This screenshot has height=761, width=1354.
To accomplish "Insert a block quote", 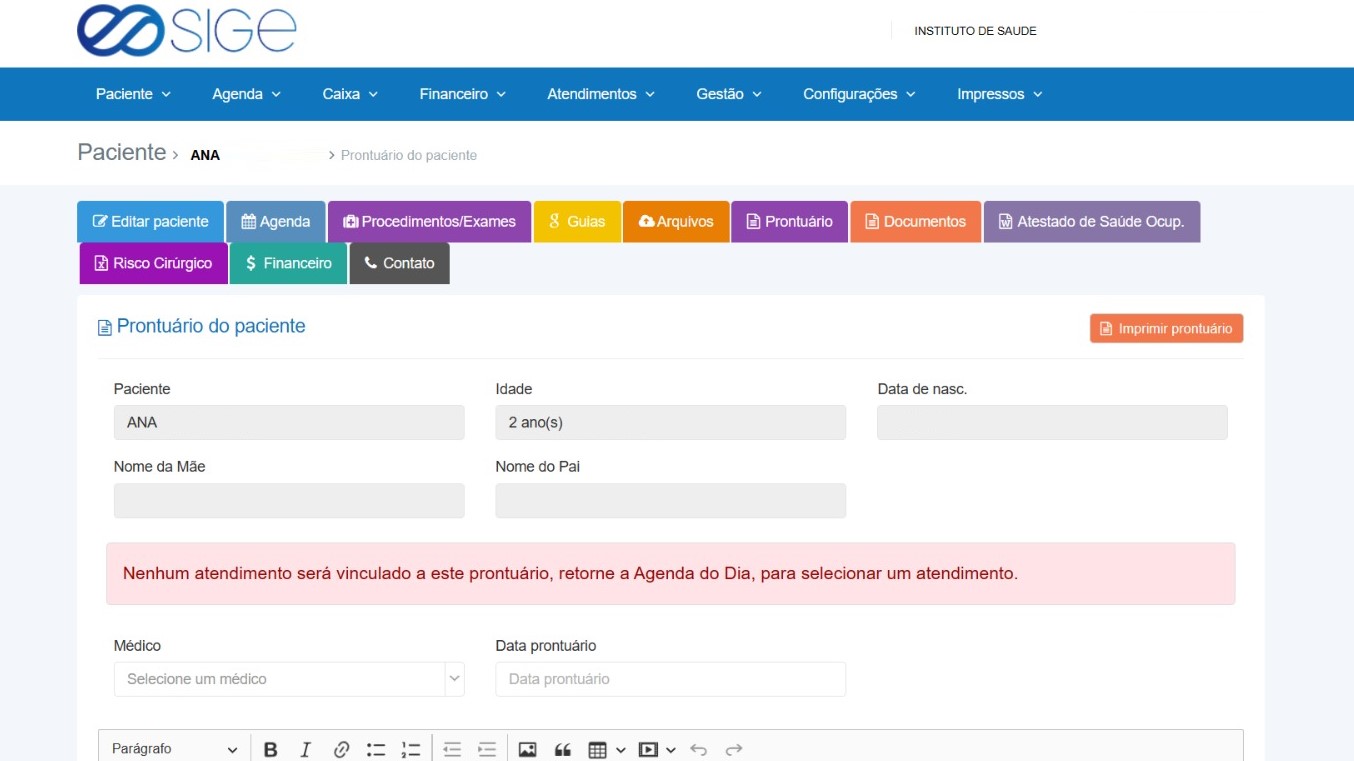I will coord(562,749).
